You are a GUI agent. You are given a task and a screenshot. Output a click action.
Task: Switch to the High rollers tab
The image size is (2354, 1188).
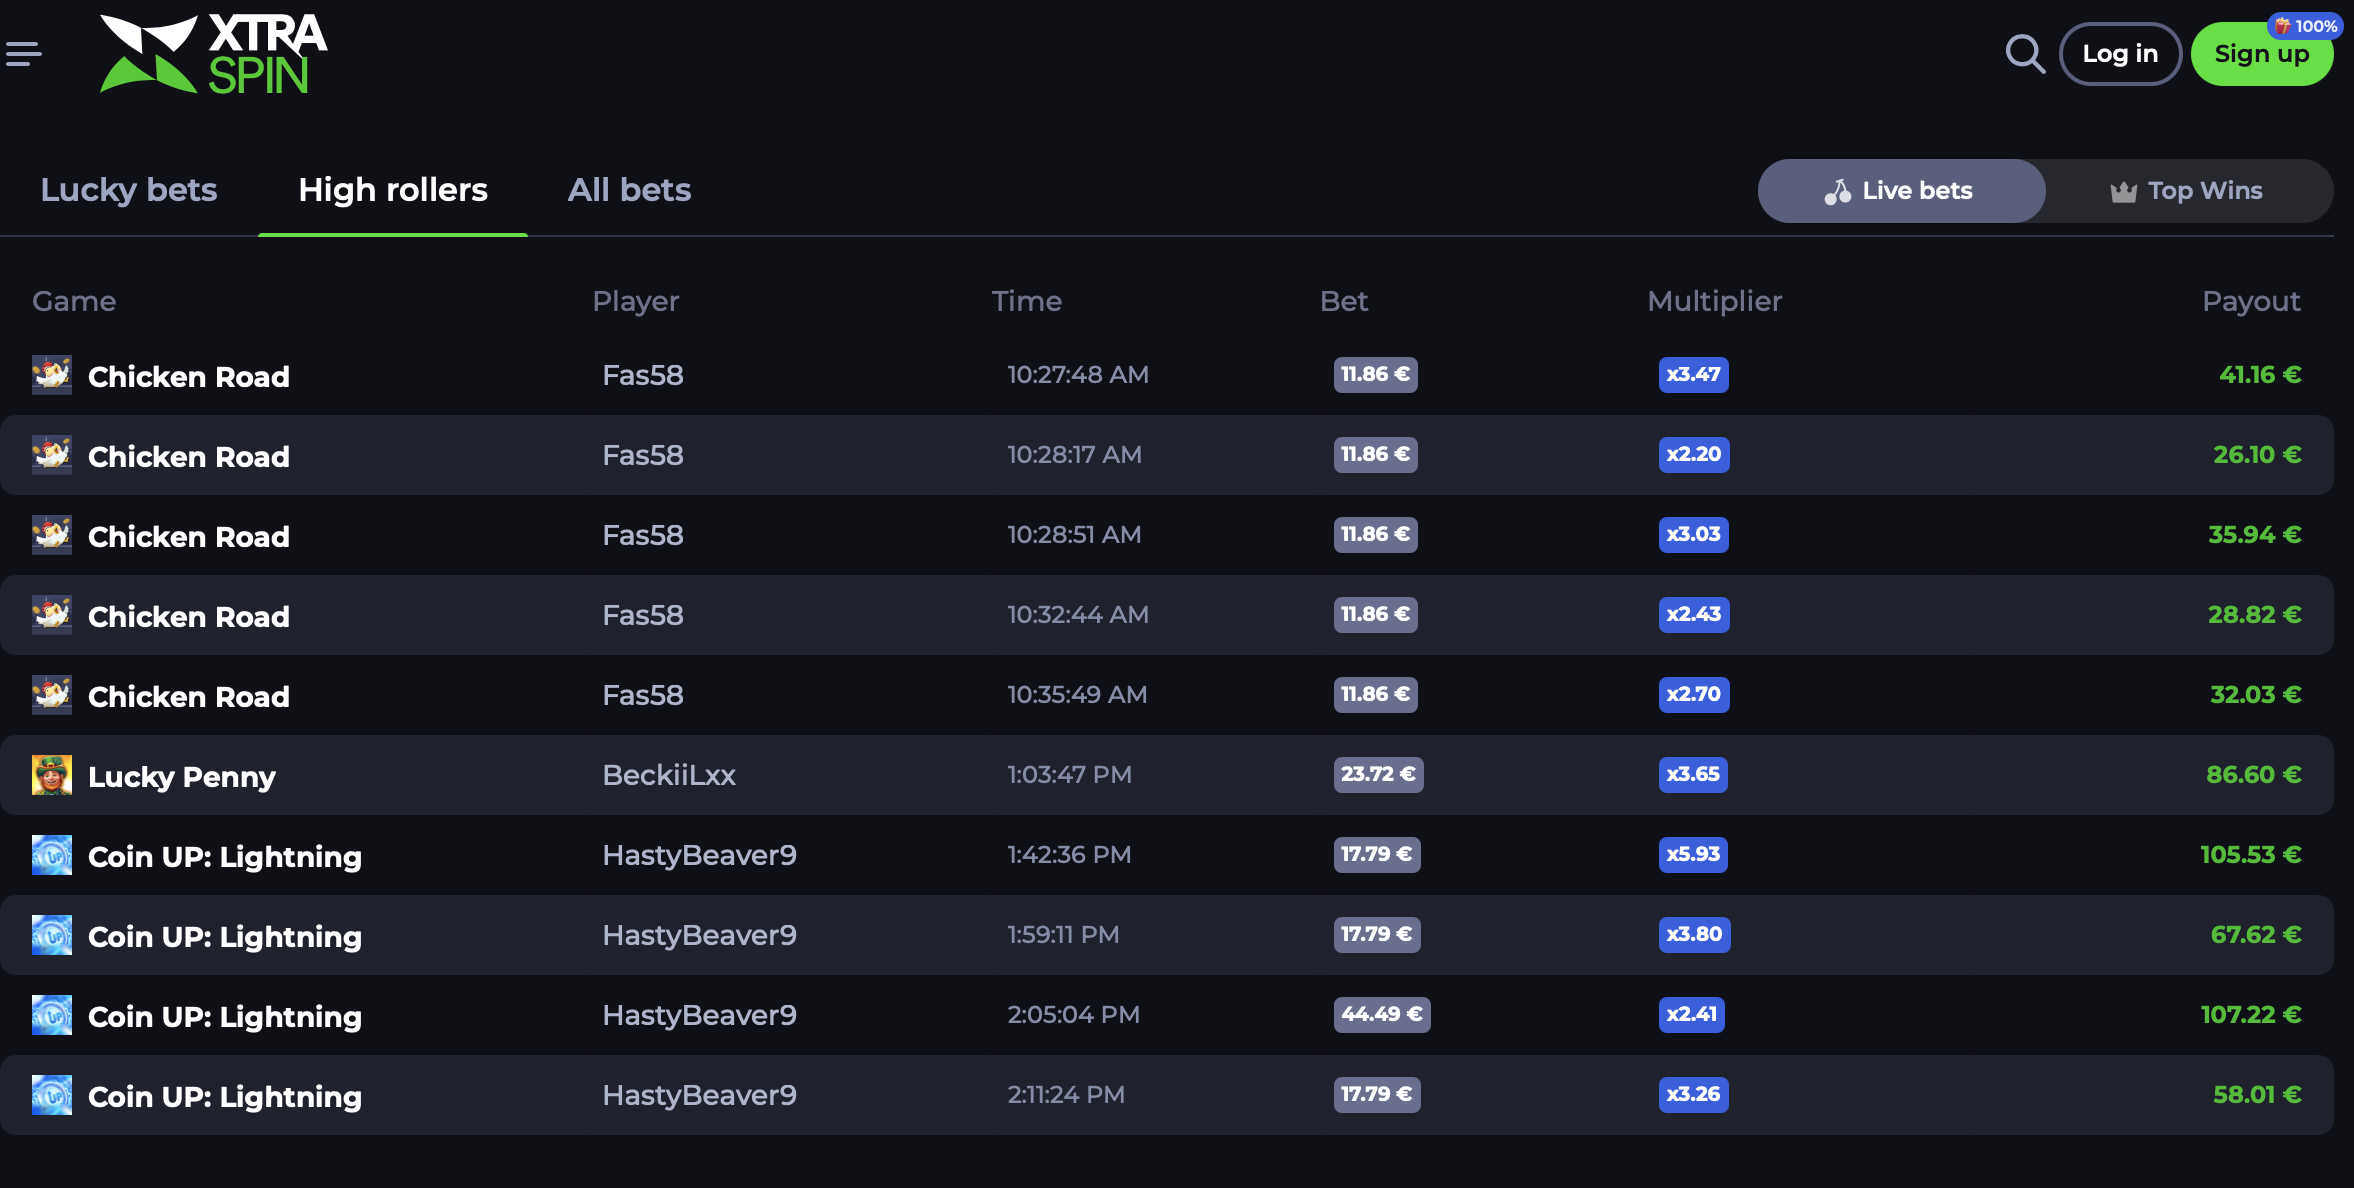pyautogui.click(x=393, y=190)
